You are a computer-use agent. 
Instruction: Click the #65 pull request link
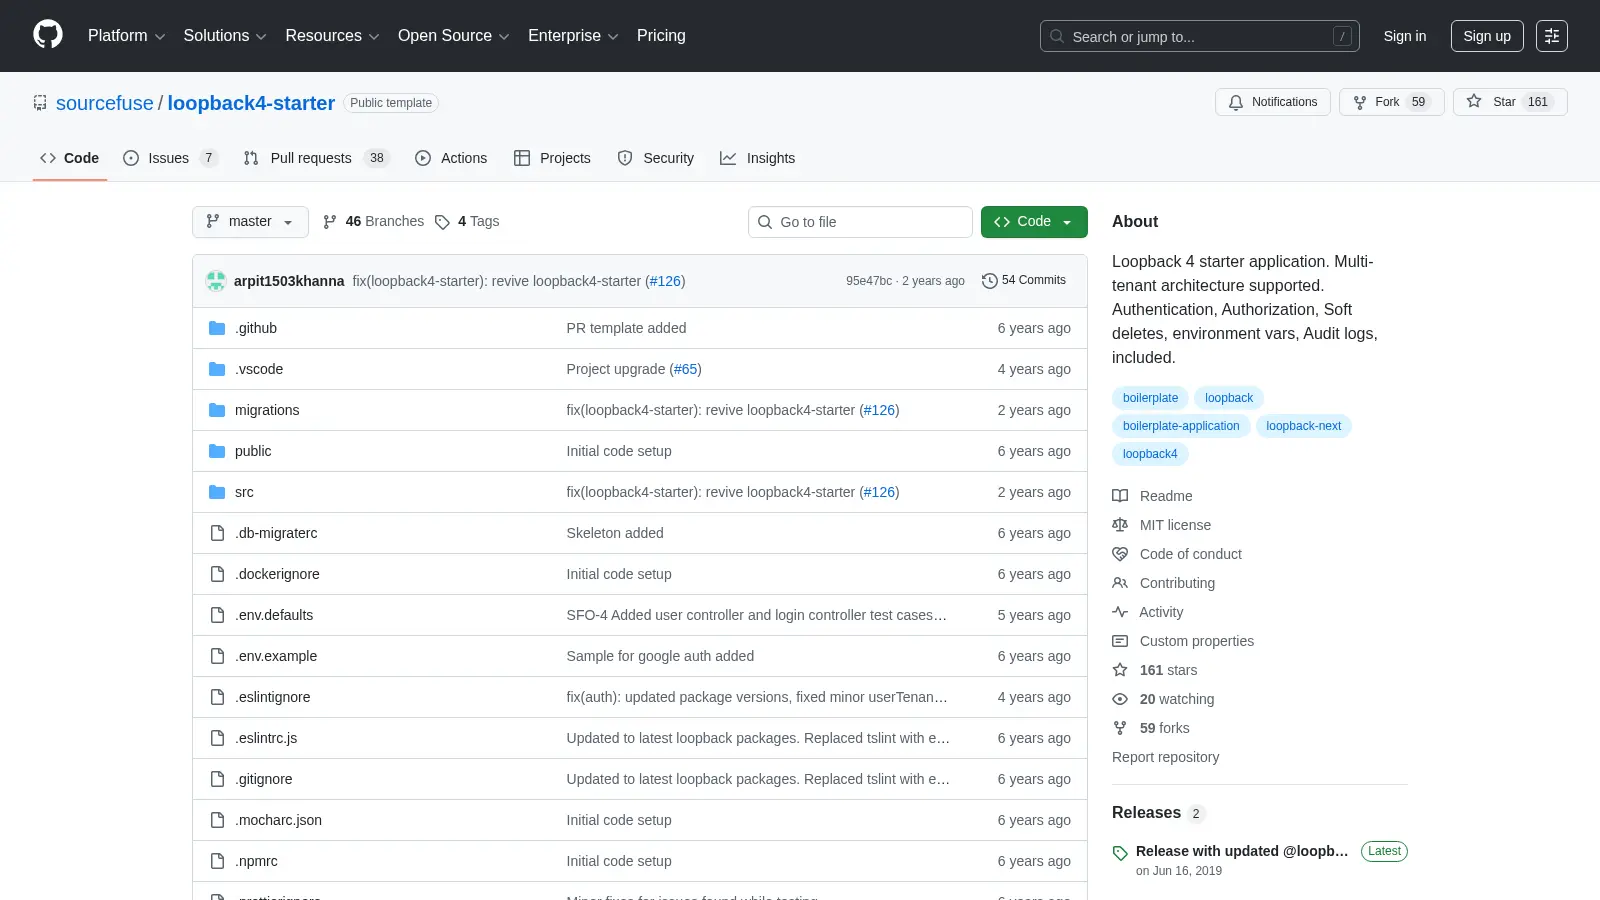[x=686, y=369]
